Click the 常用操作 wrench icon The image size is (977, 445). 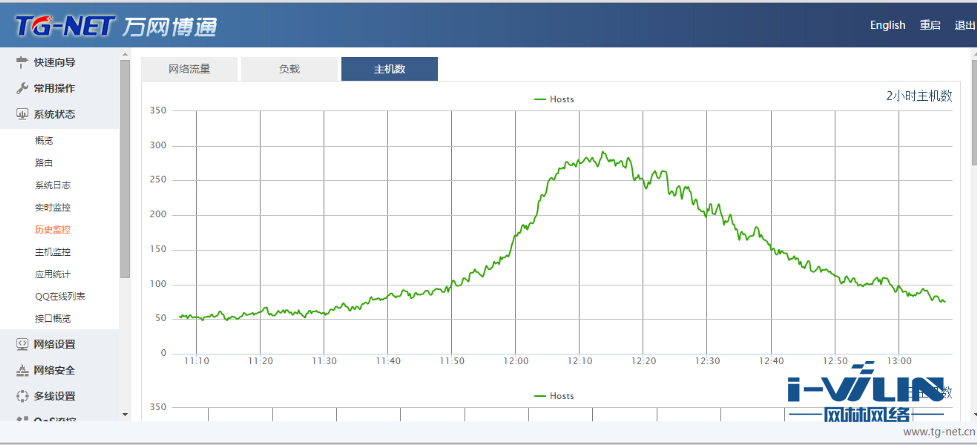click(x=22, y=88)
